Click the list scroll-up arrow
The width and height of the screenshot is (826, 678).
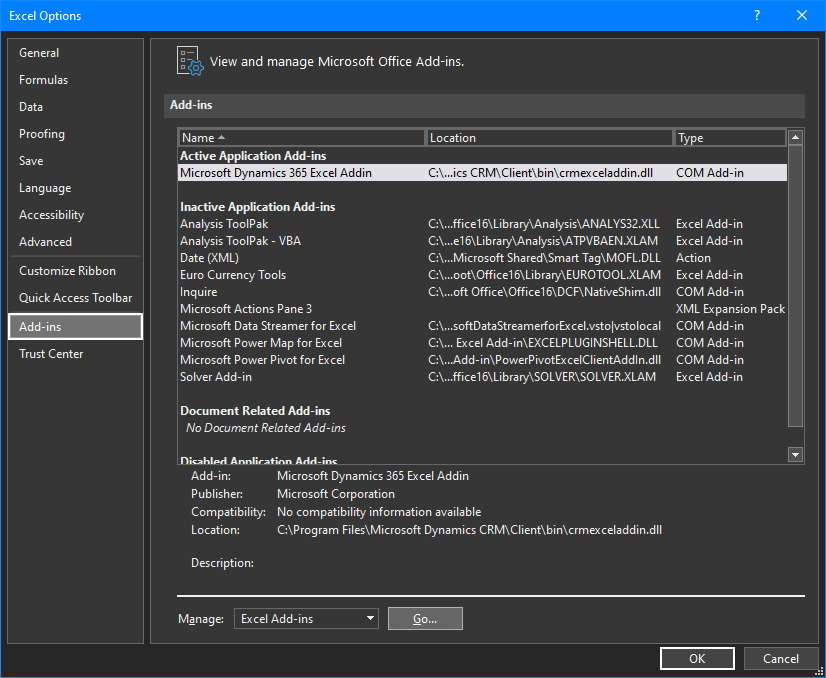click(x=795, y=137)
